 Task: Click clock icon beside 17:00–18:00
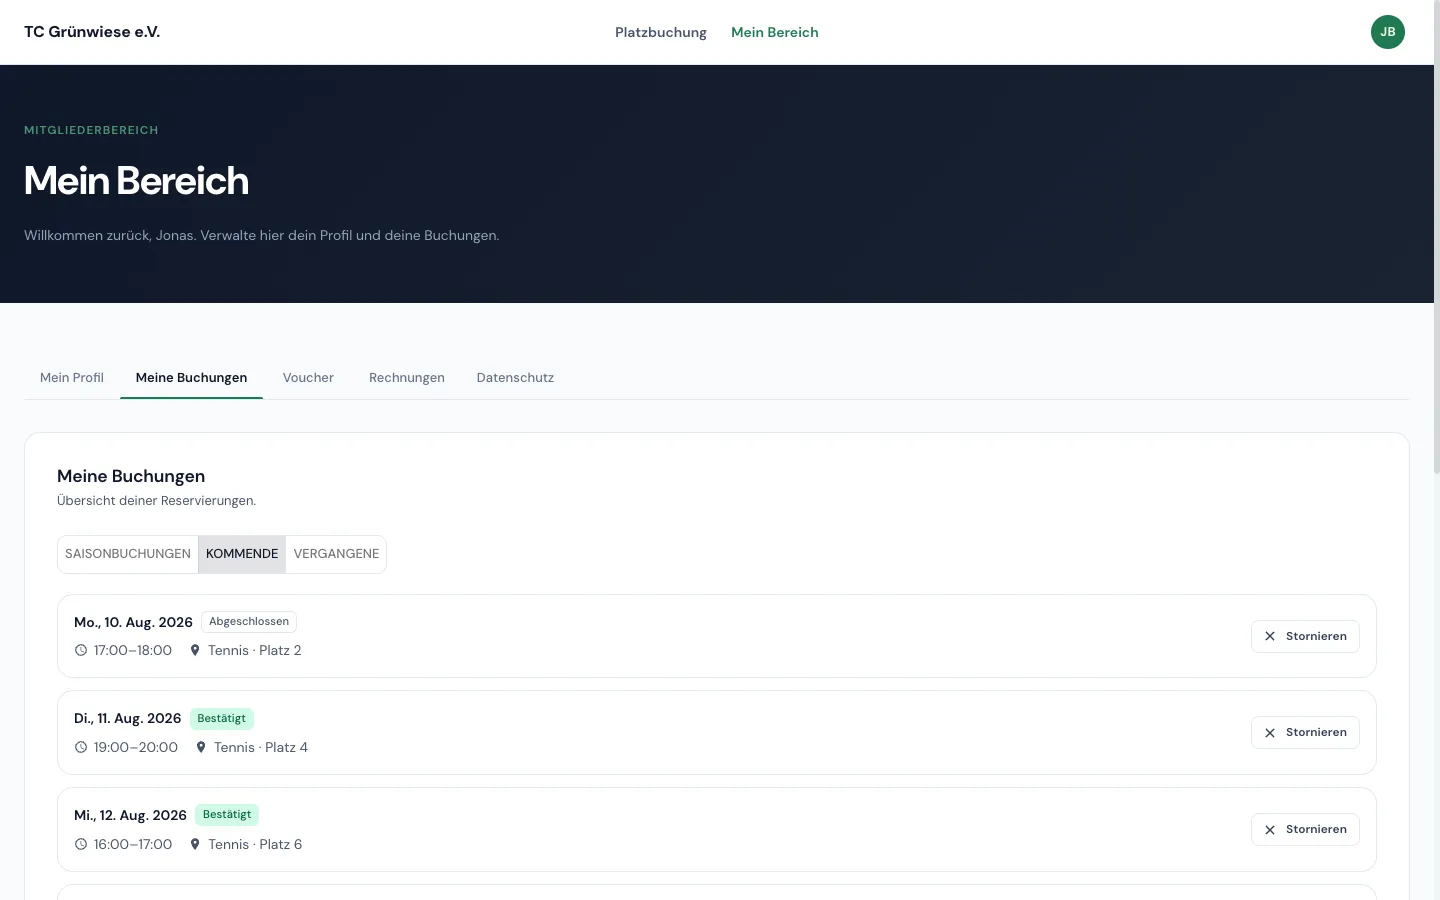tap(81, 650)
